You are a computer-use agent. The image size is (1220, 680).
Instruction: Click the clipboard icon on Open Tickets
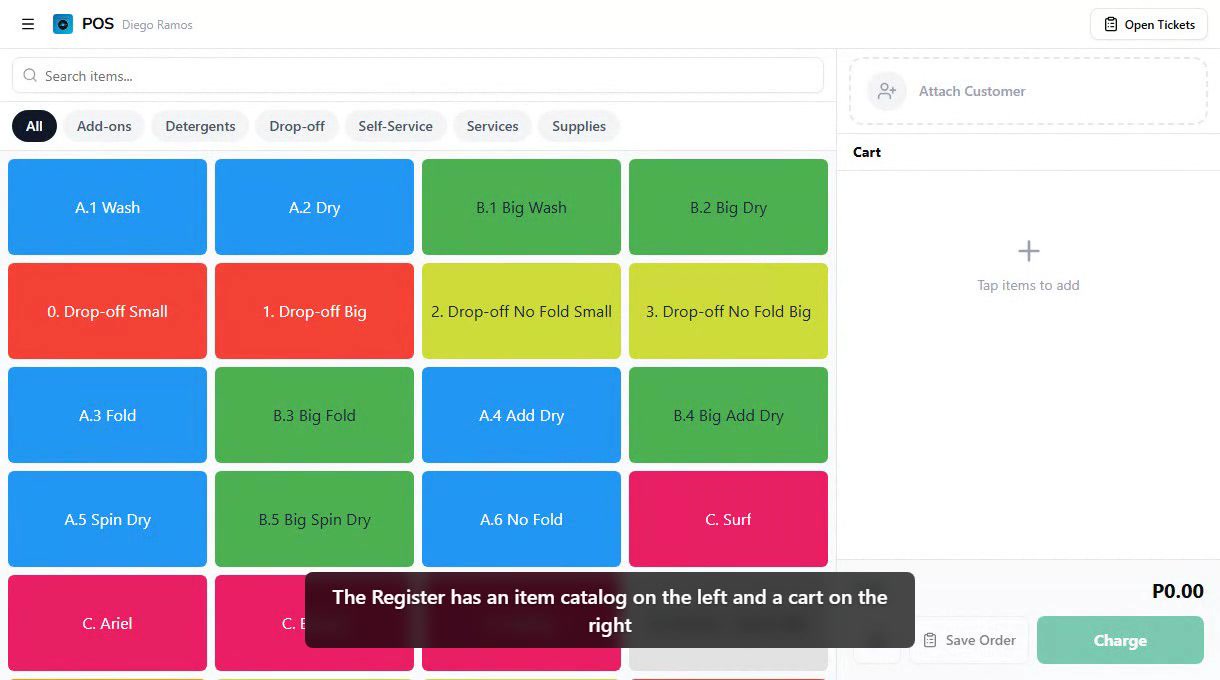pyautogui.click(x=1110, y=24)
